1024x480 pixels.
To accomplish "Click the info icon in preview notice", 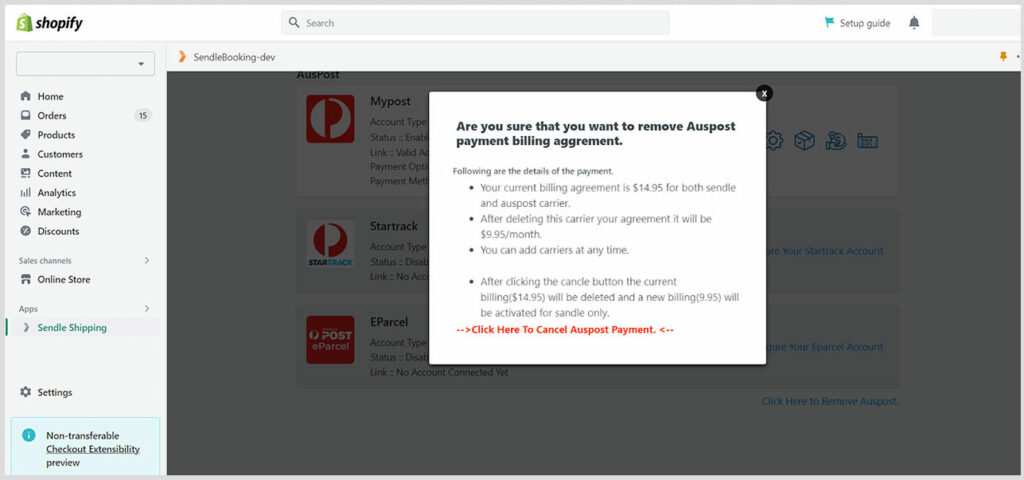I will tap(29, 435).
